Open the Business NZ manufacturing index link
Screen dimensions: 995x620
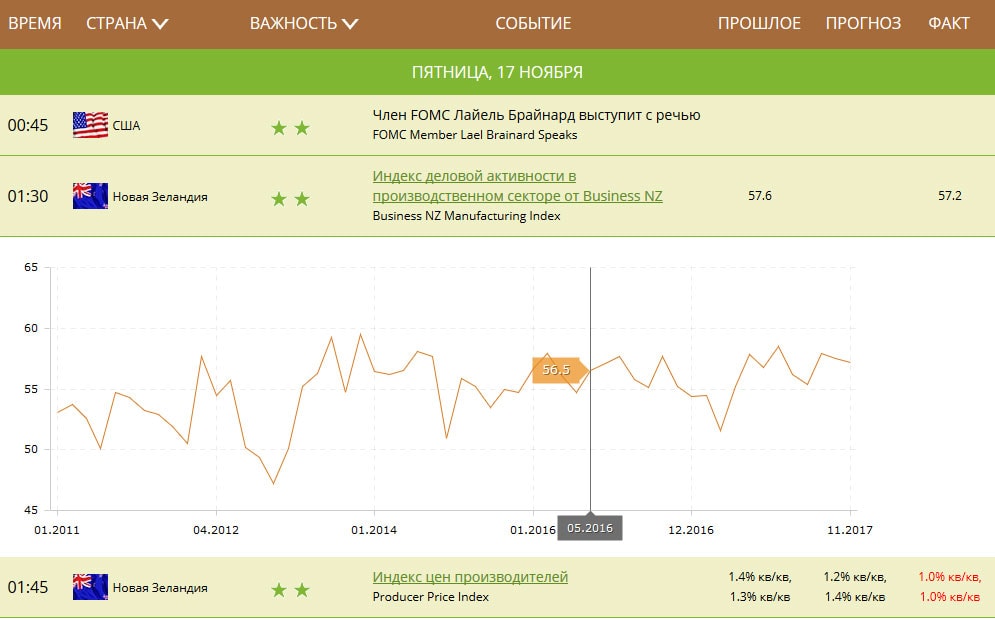pyautogui.click(x=517, y=186)
